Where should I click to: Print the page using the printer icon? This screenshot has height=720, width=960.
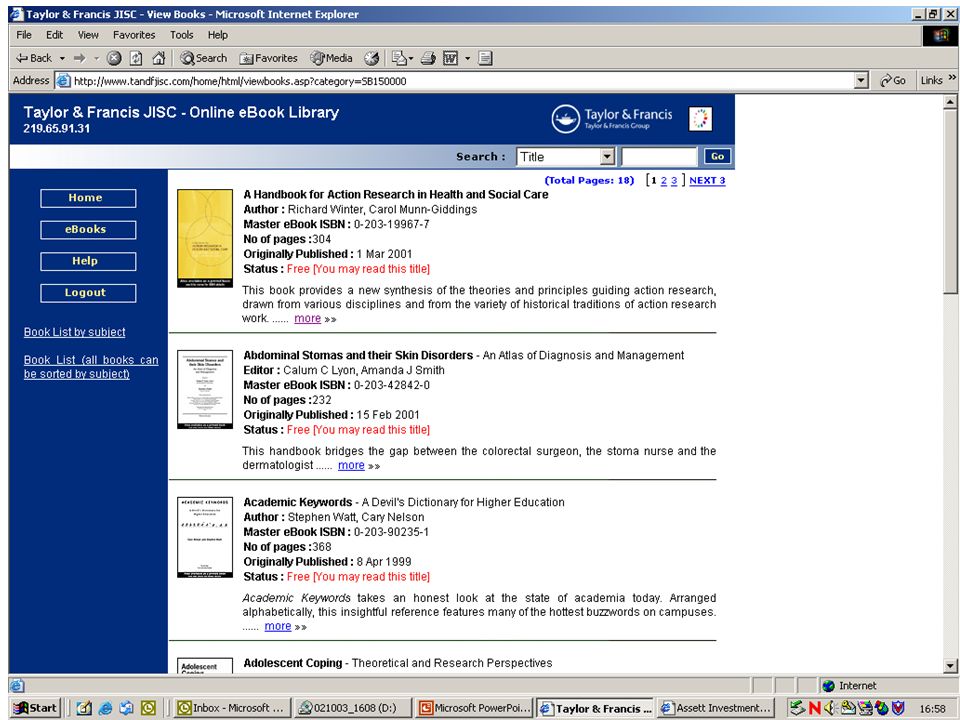point(428,58)
